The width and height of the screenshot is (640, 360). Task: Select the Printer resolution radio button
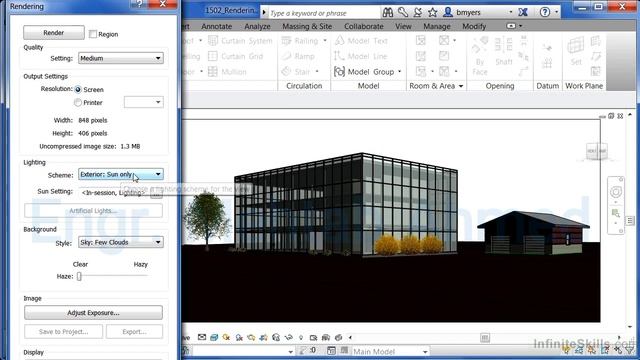coord(78,102)
